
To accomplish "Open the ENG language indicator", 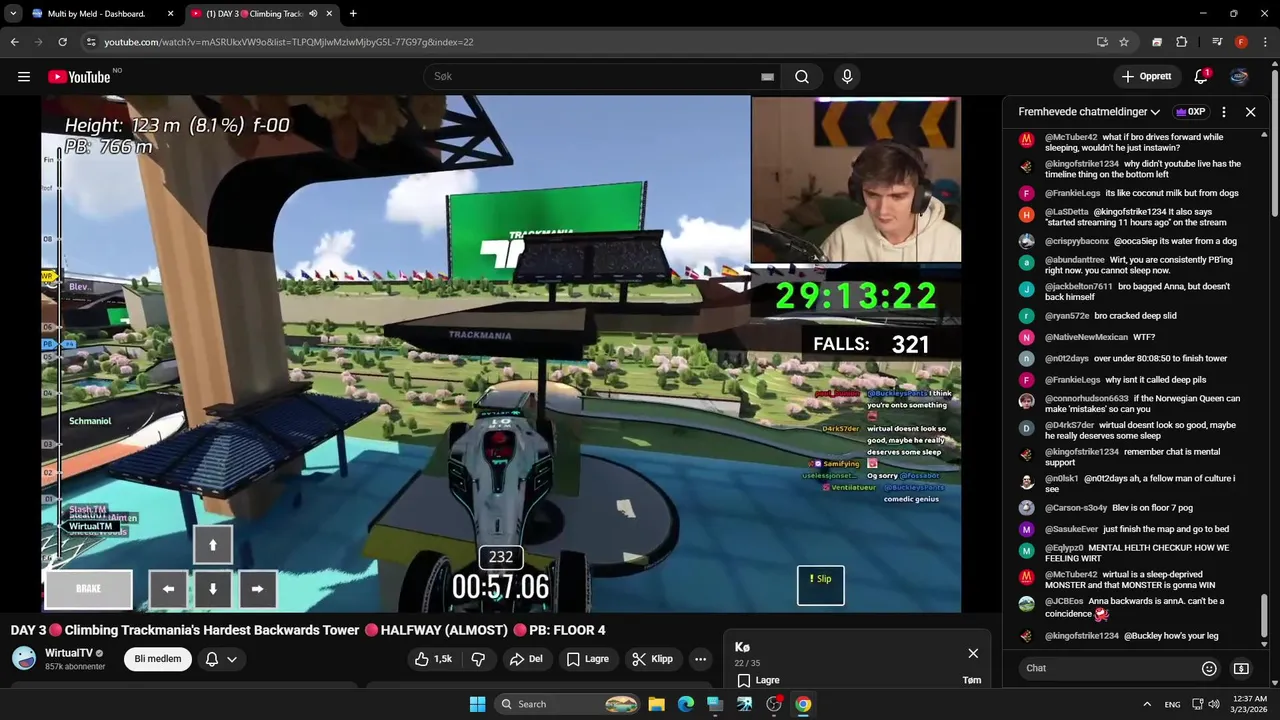I will click(1172, 704).
